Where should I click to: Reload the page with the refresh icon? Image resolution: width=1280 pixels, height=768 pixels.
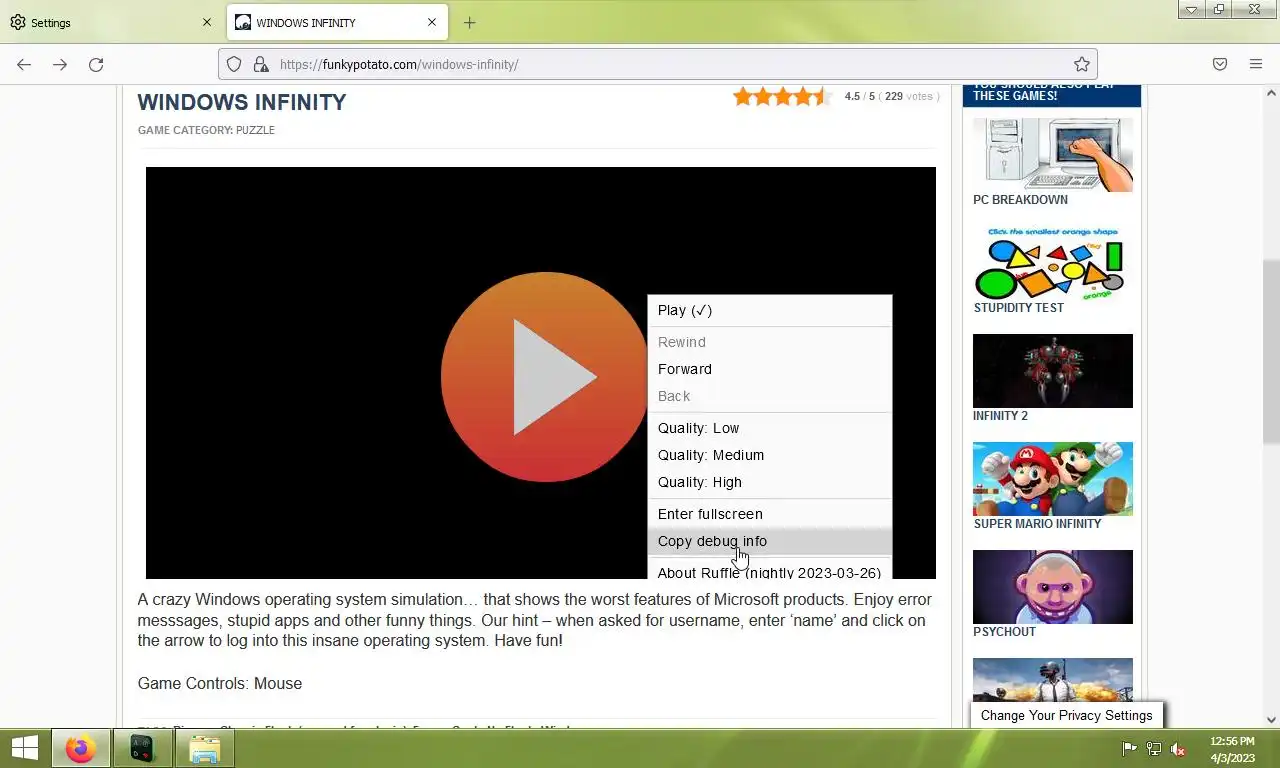[96, 64]
